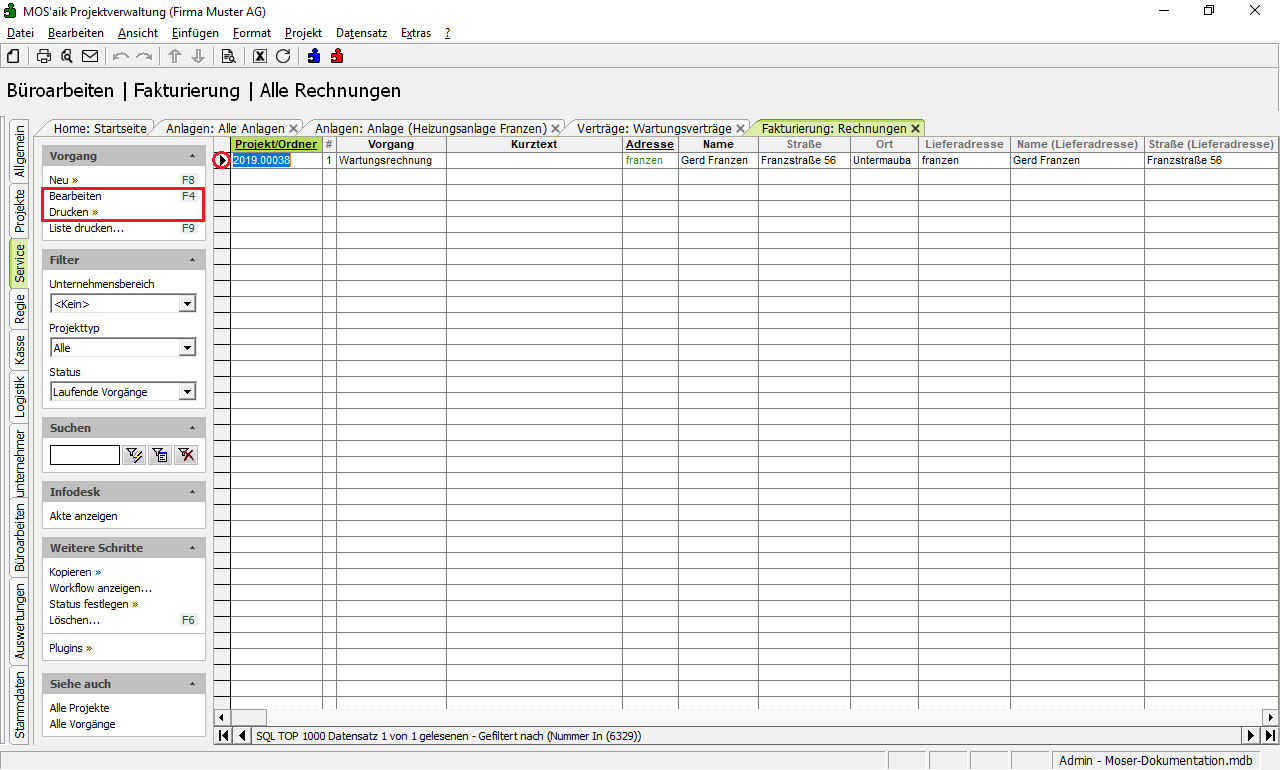Image resolution: width=1280 pixels, height=770 pixels.
Task: Click the blue puzzle piece icon
Action: click(x=314, y=56)
